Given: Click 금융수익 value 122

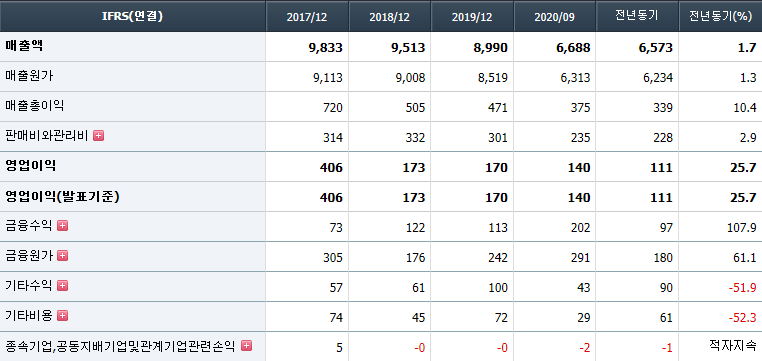Looking at the screenshot, I should [x=416, y=227].
